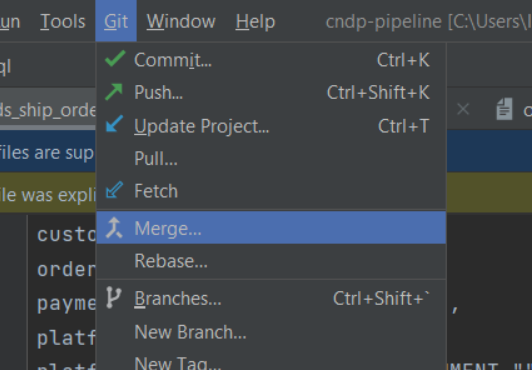
Task: Close the editor tab with X
Action: pos(463,109)
